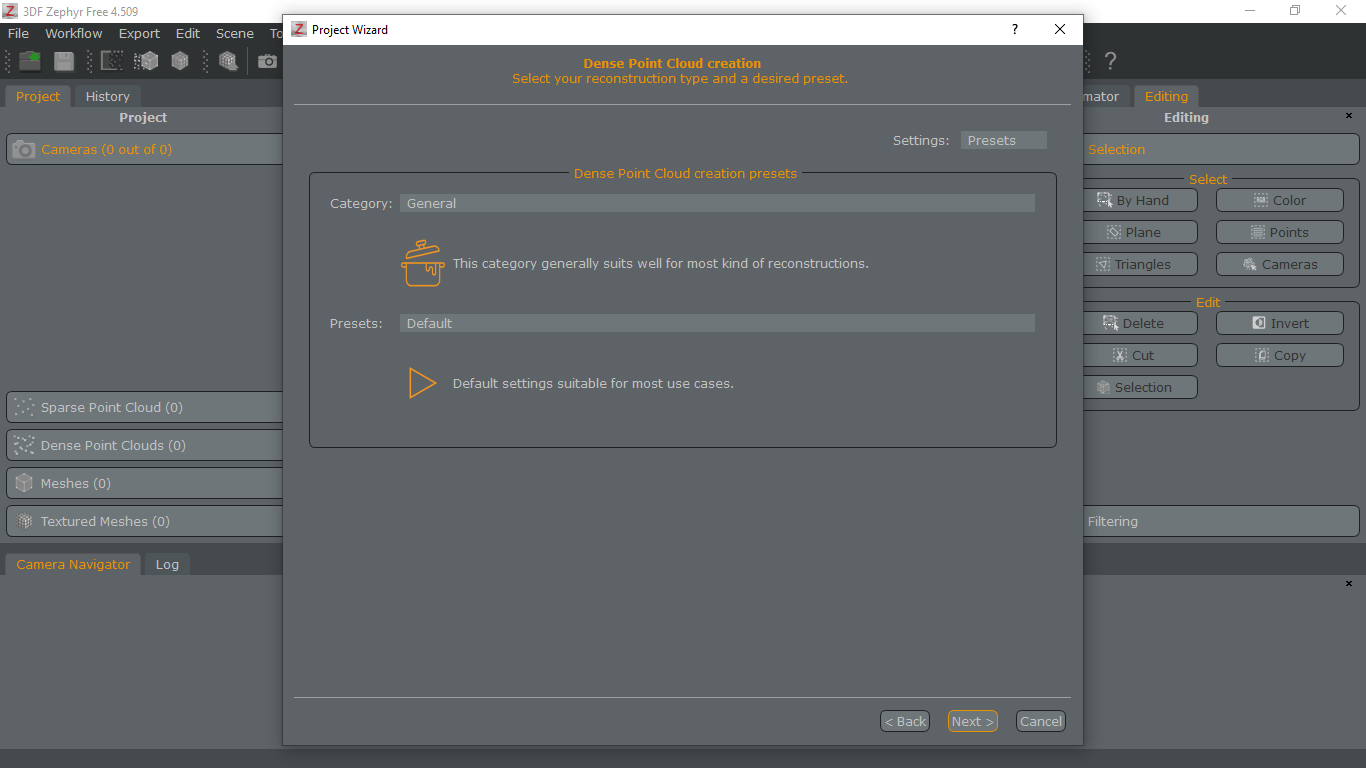Image resolution: width=1366 pixels, height=768 pixels.
Task: Switch to the History tab
Action: point(107,96)
